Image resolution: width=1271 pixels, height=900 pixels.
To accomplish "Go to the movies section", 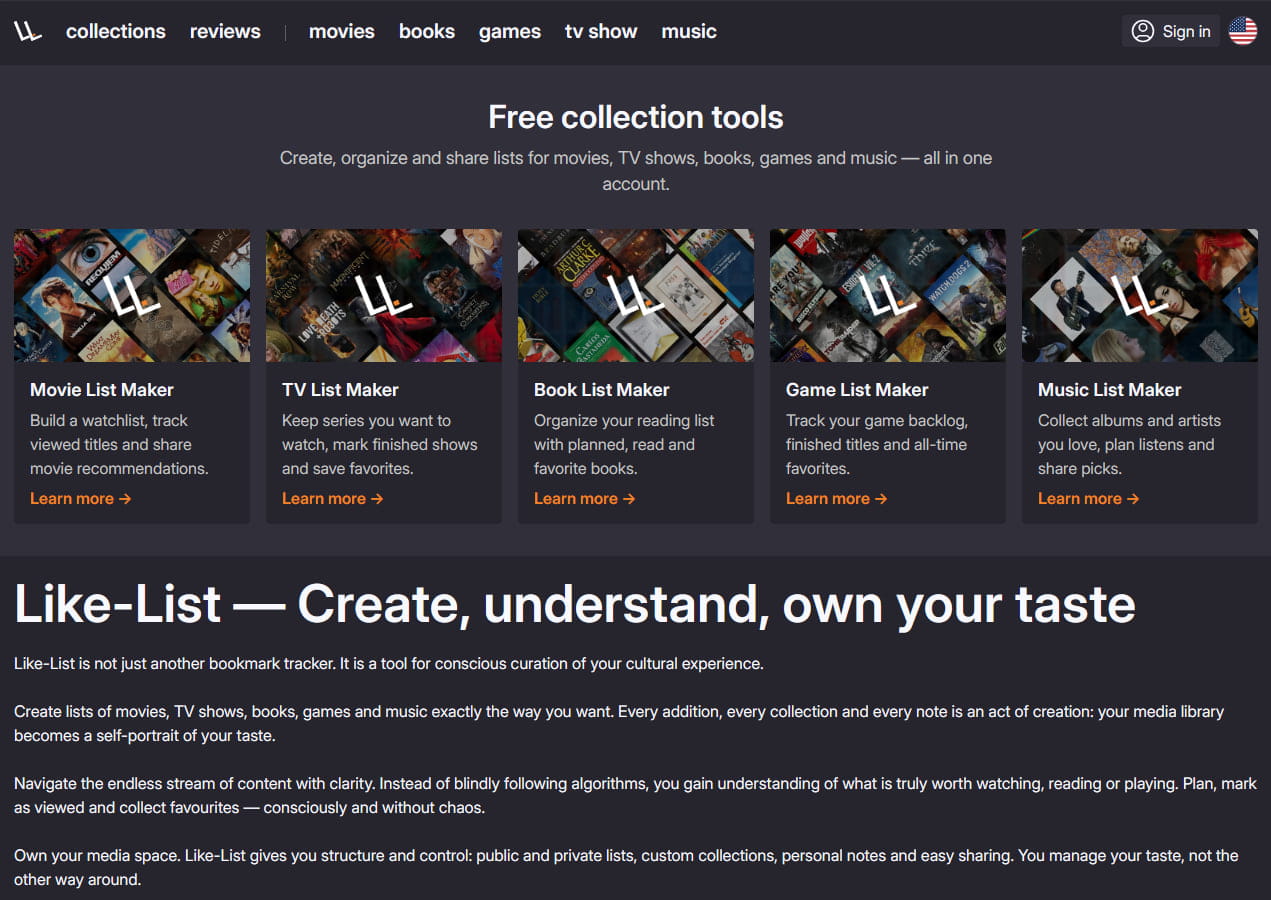I will tap(342, 31).
